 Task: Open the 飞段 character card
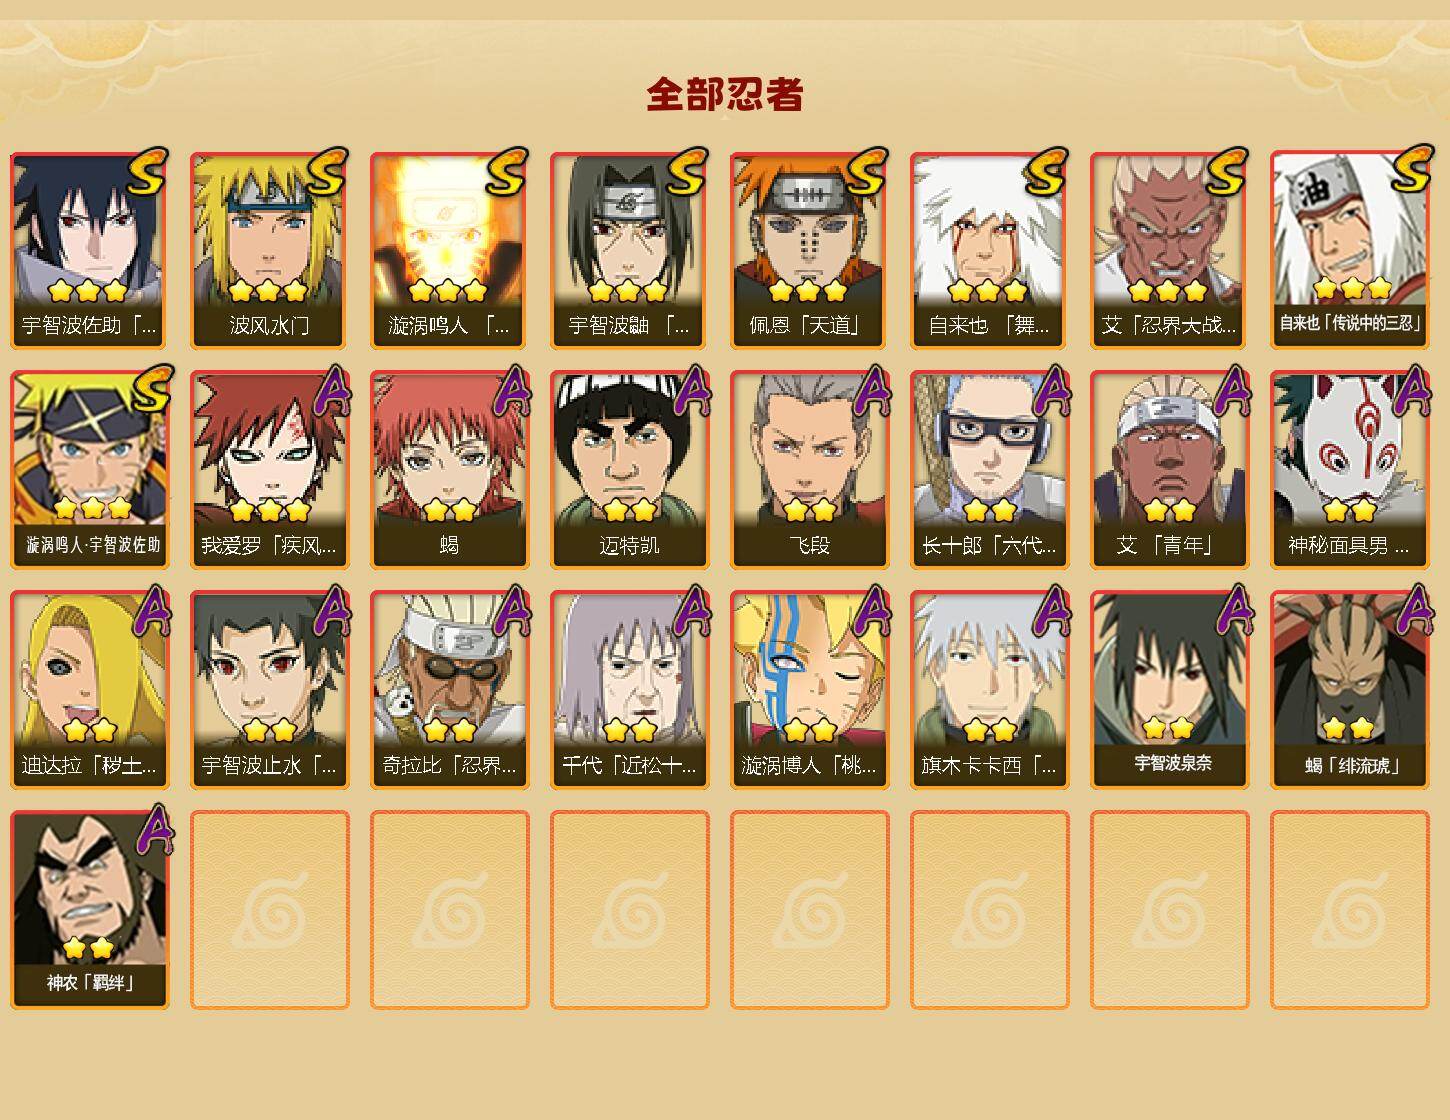(809, 470)
